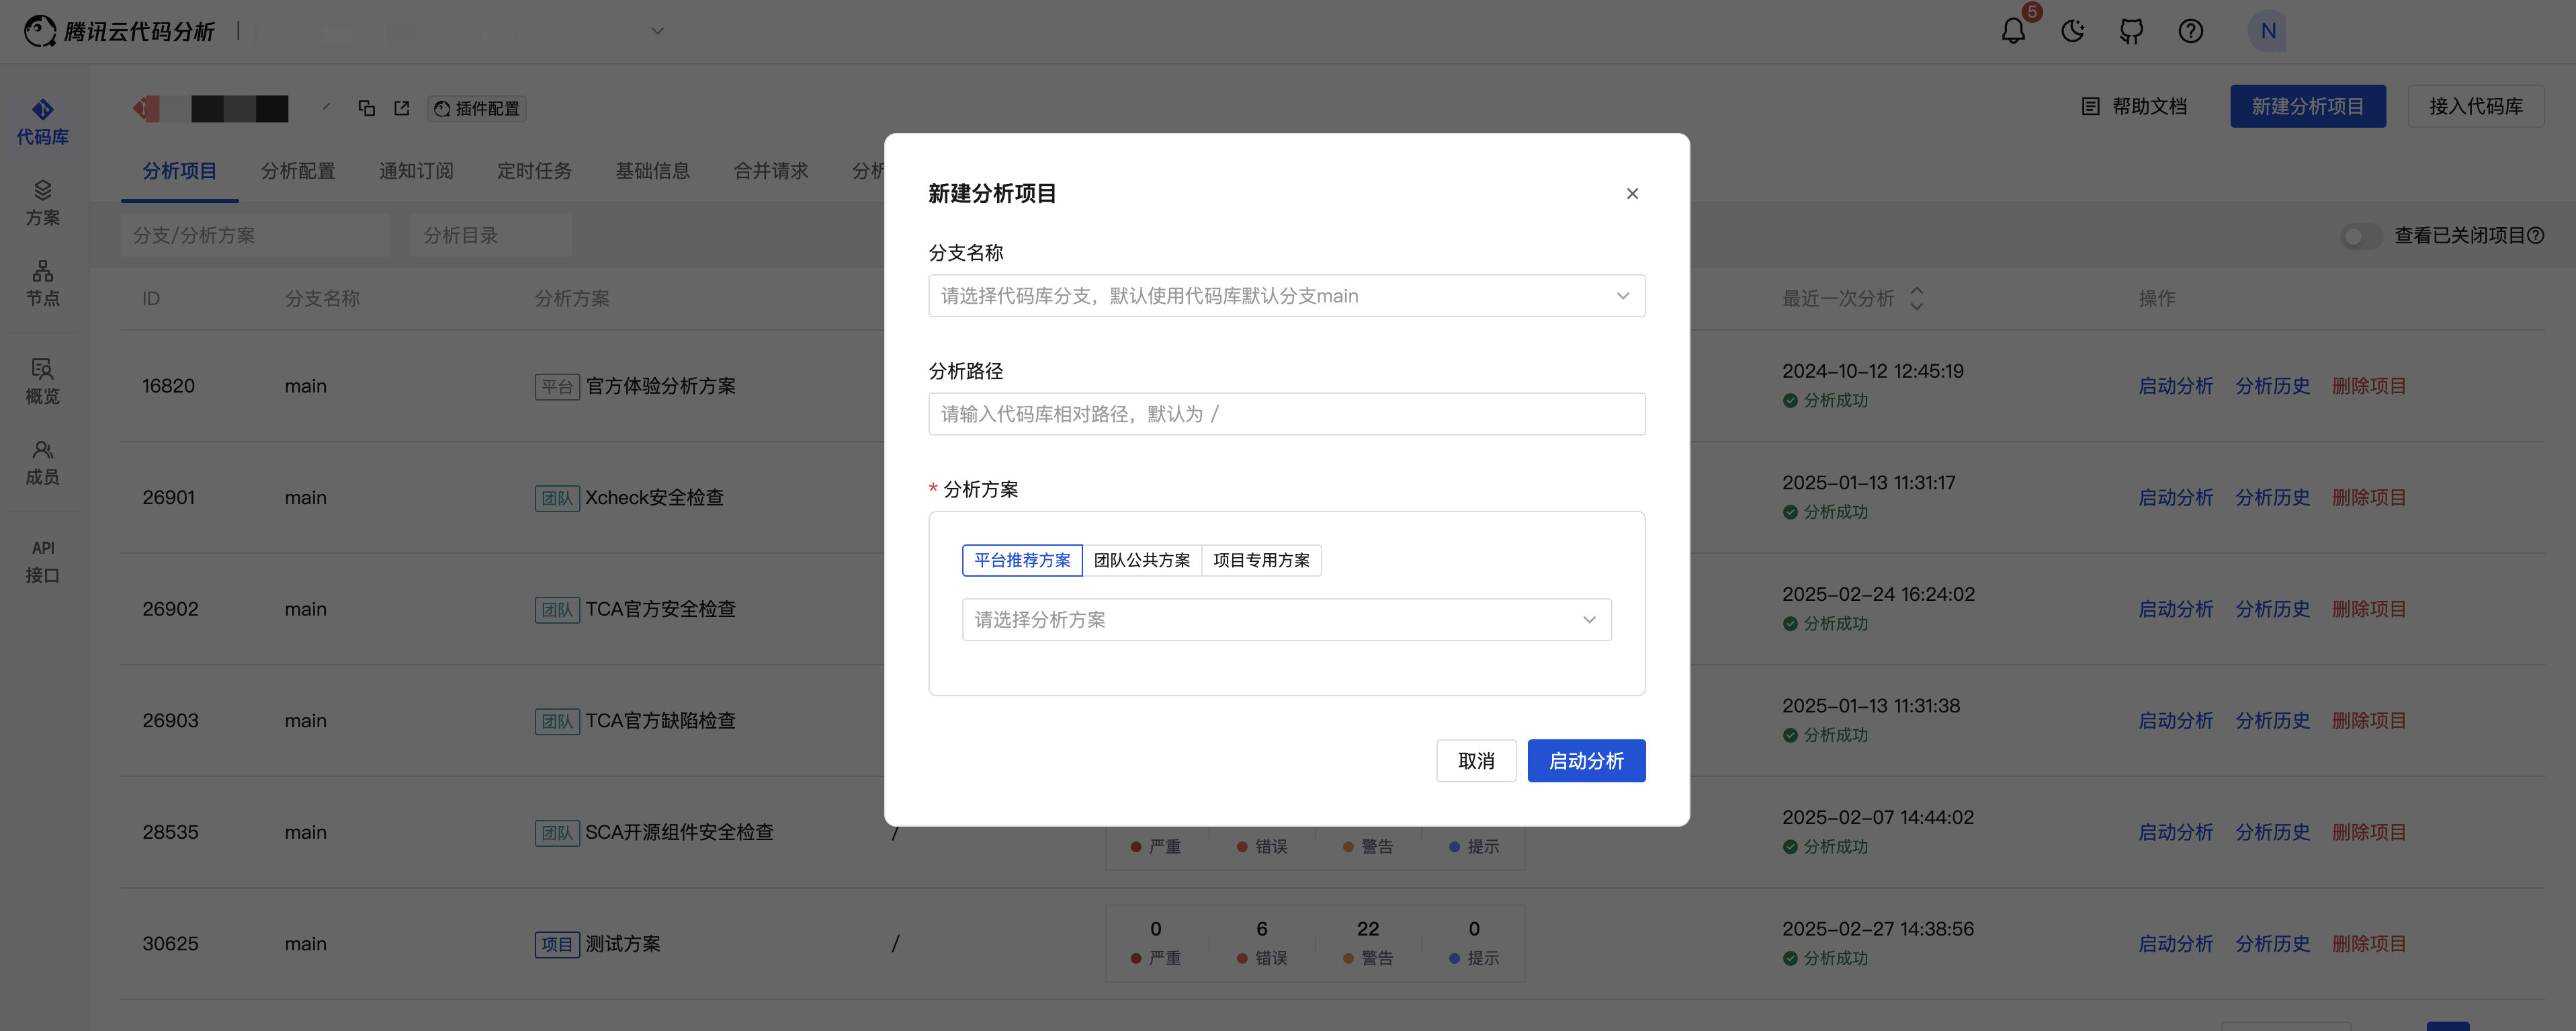Select 团队公共方案 option

click(1142, 560)
